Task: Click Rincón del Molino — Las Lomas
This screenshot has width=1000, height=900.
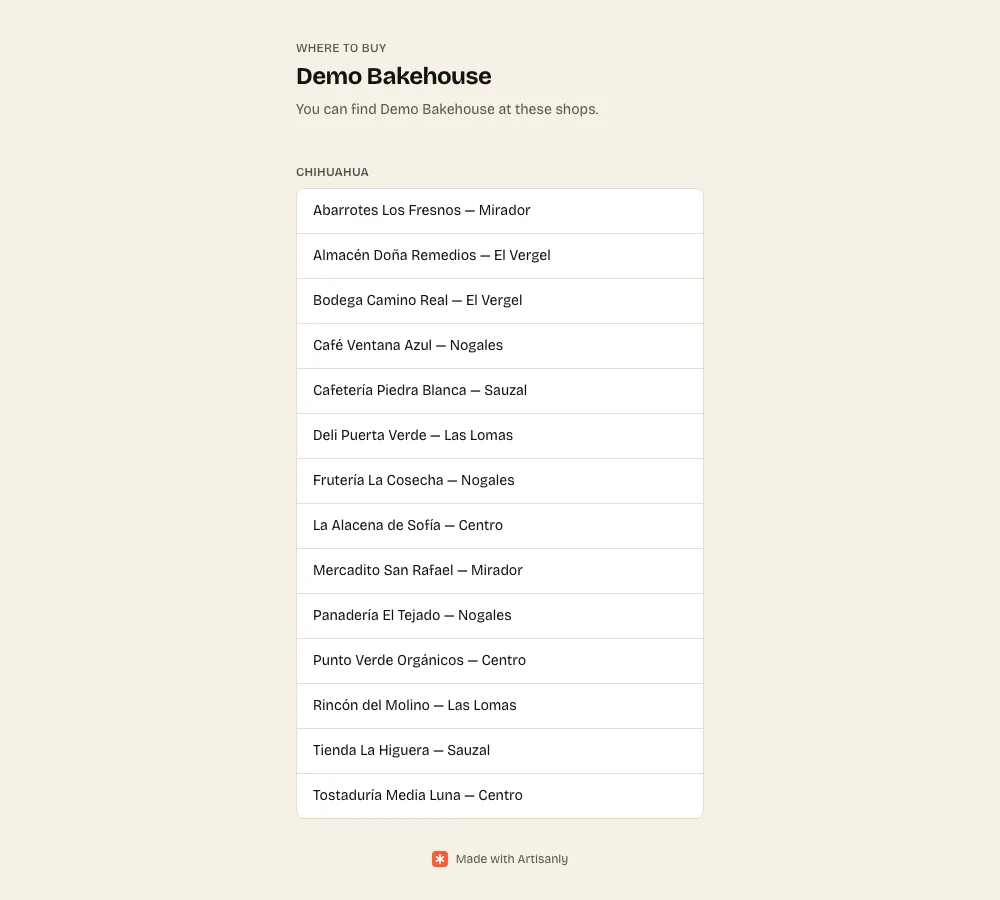Action: point(500,705)
